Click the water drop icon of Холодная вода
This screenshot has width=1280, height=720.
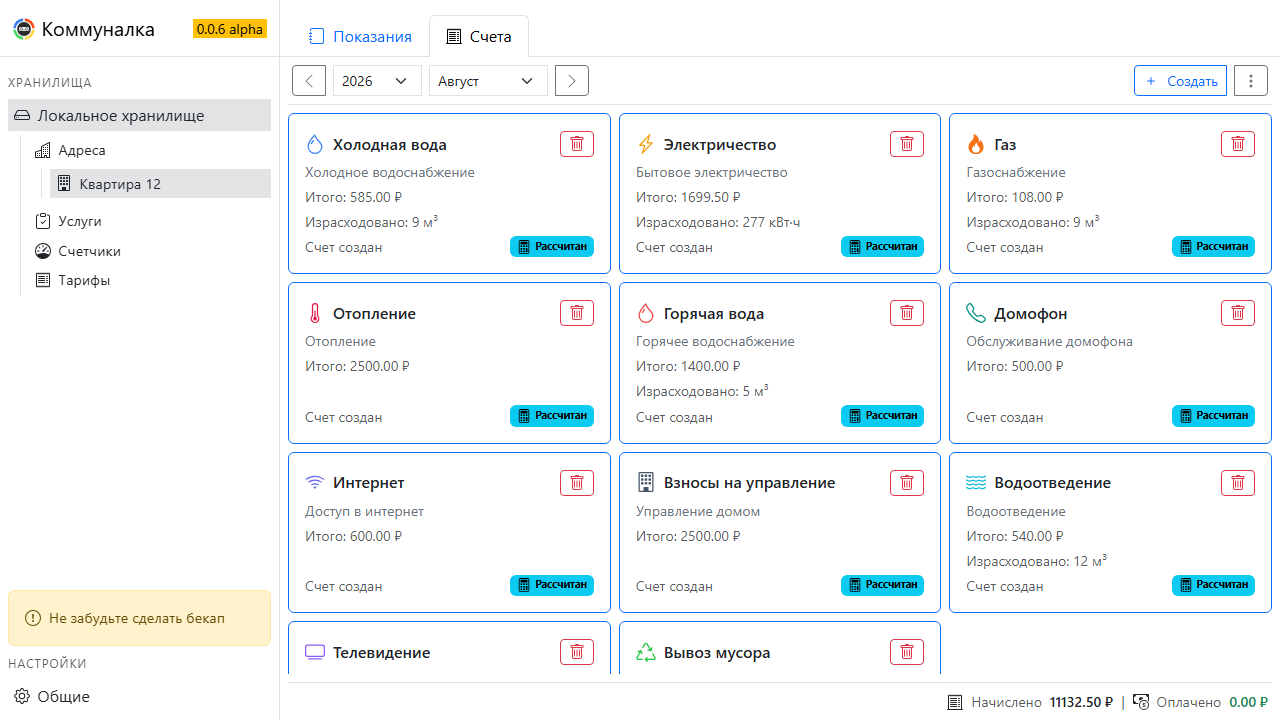(315, 144)
